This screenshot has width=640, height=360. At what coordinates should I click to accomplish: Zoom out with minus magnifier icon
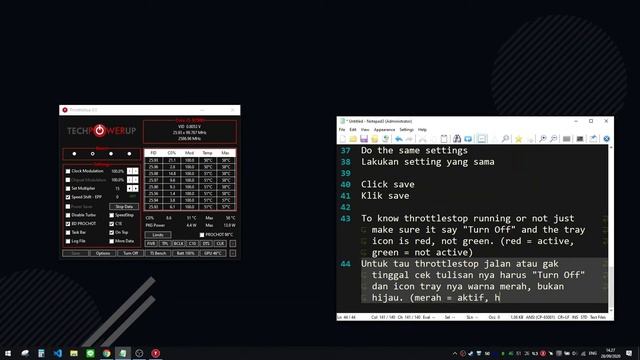pyautogui.click(x=553, y=139)
